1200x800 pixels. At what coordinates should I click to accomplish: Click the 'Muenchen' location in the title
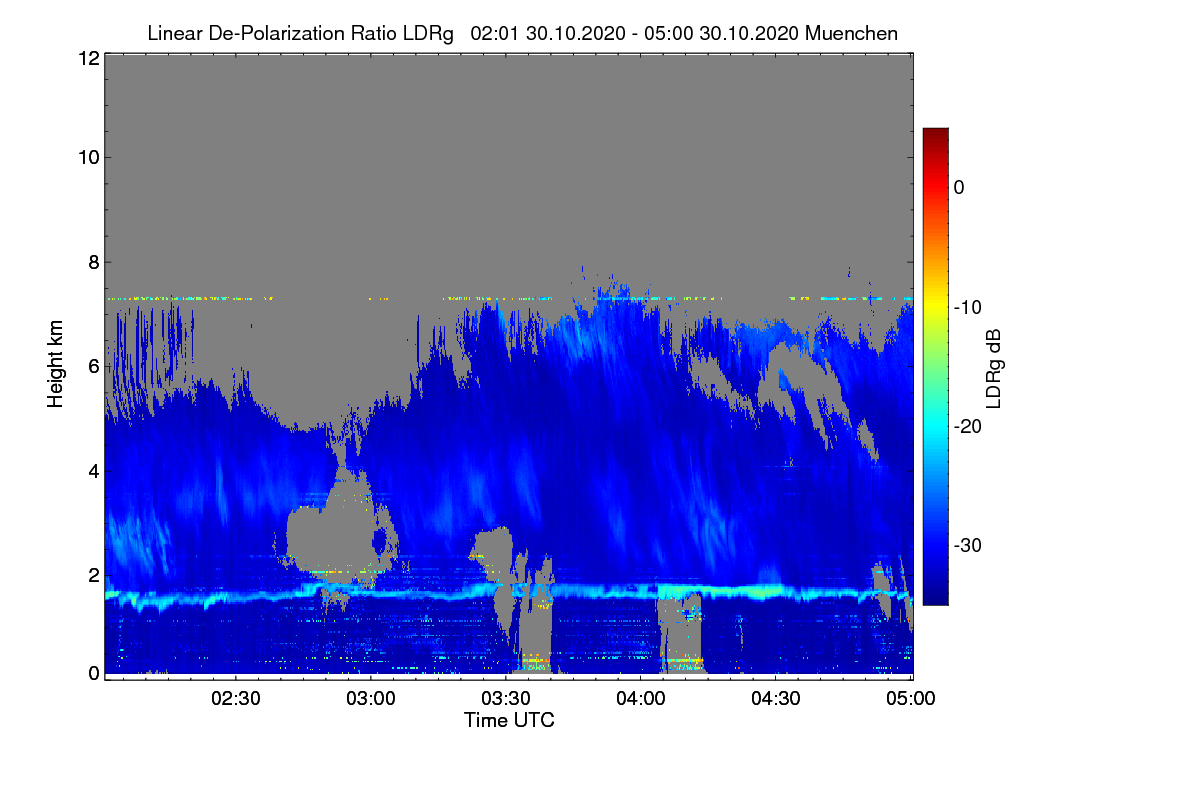pos(851,33)
